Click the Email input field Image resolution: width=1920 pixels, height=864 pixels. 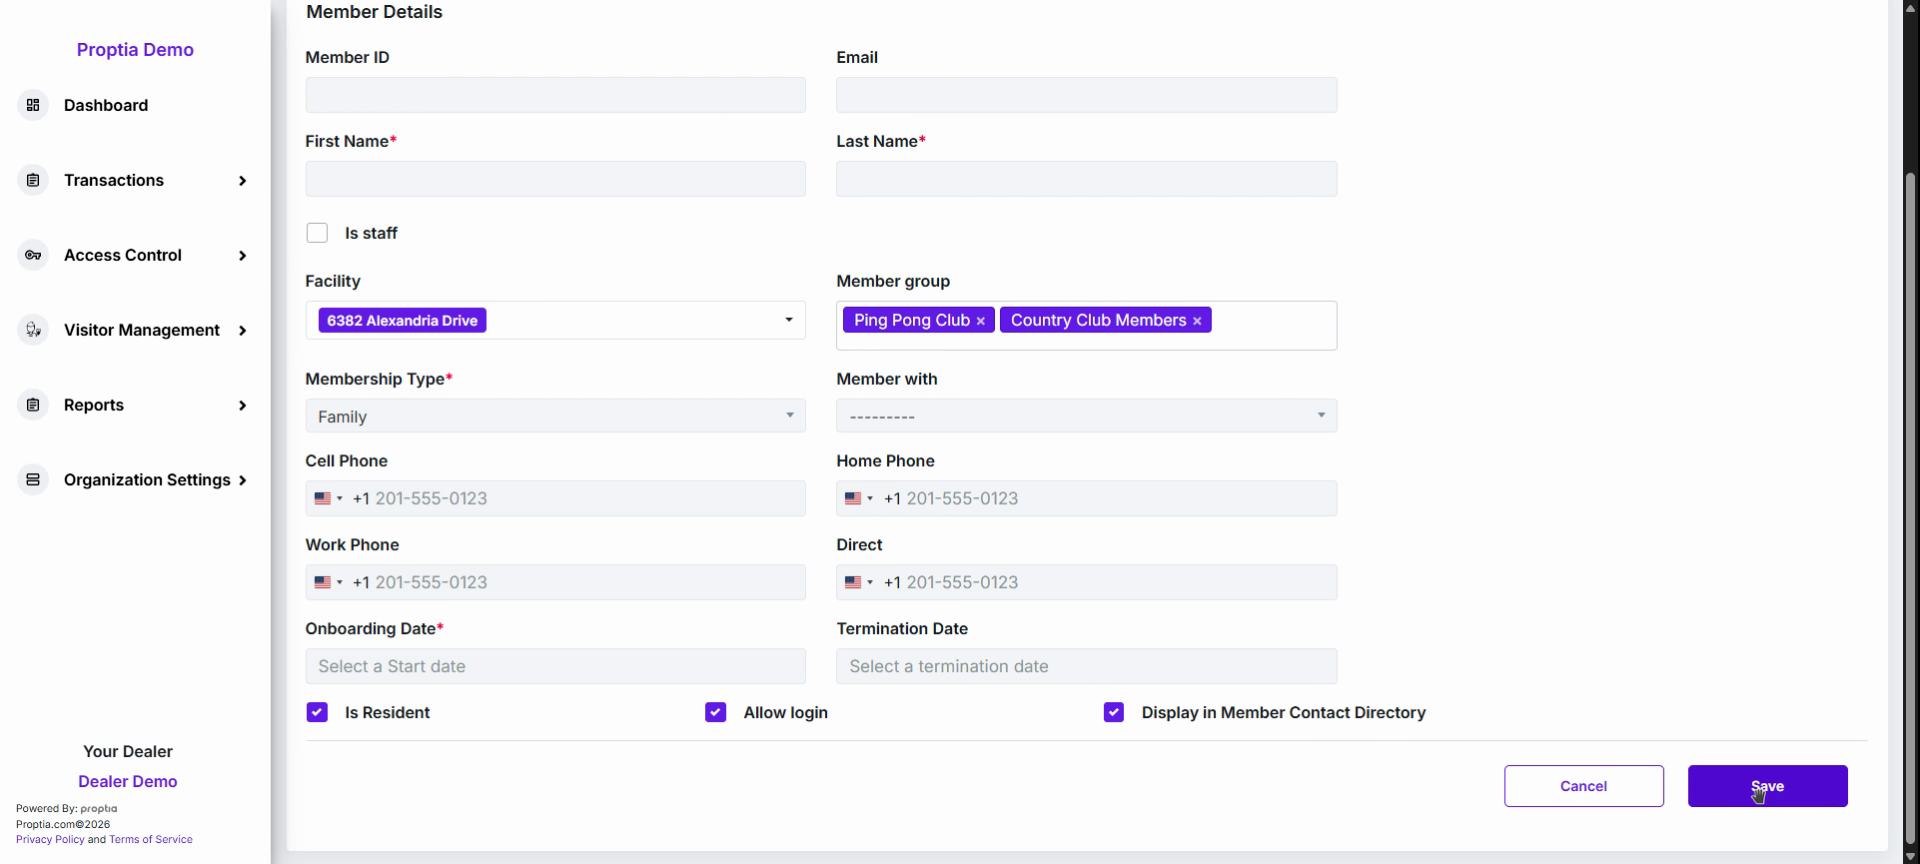1086,95
